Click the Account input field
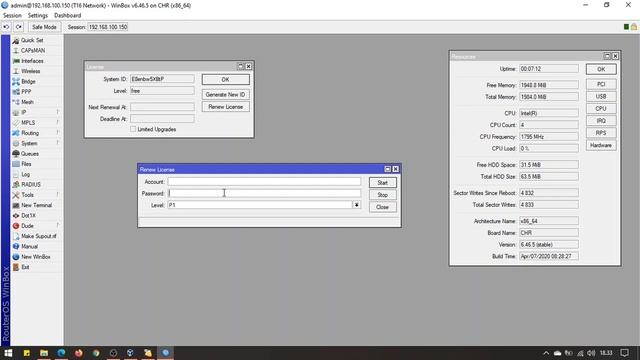The image size is (640, 360). [264, 182]
